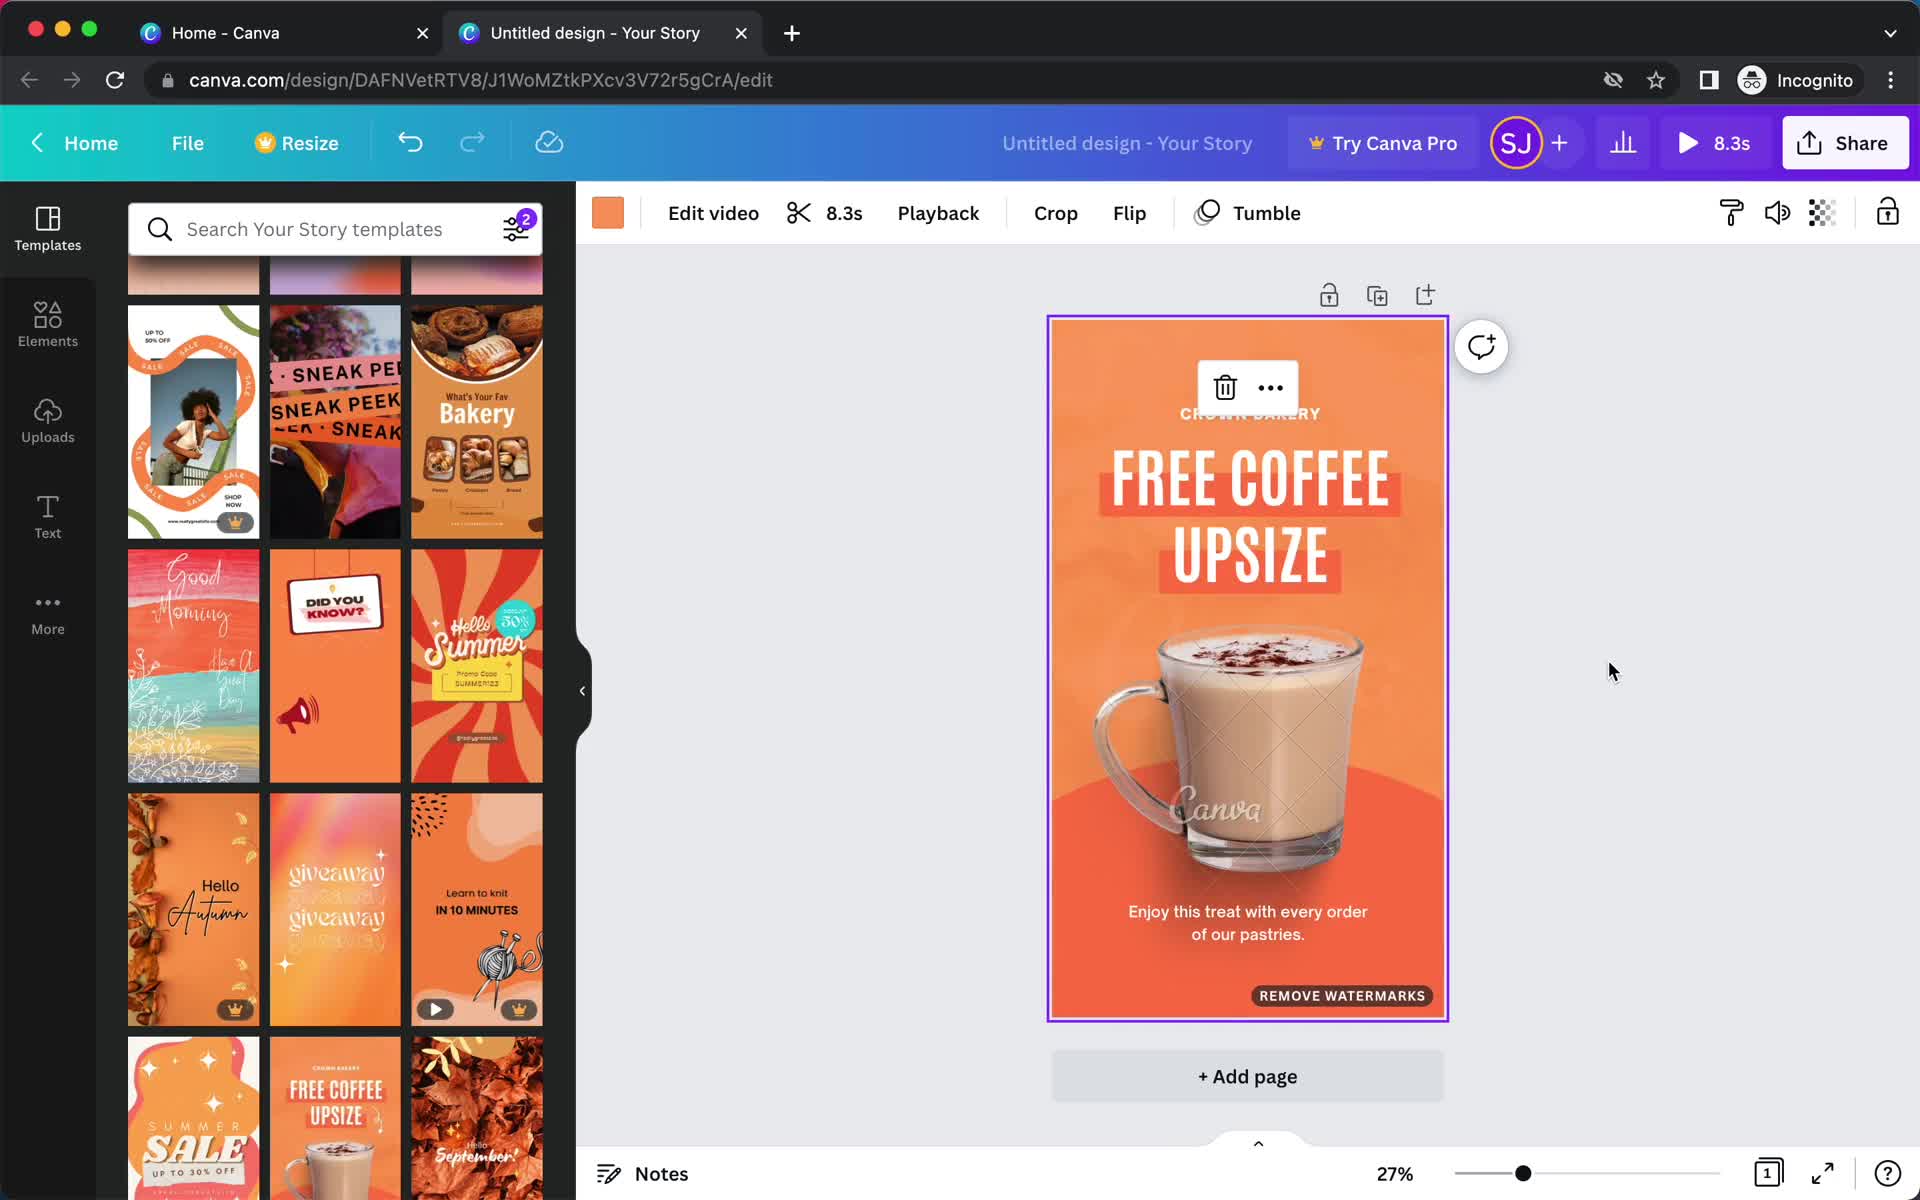1920x1200 pixels.
Task: Select the Hello Autumn template thumbnail
Action: (193, 910)
